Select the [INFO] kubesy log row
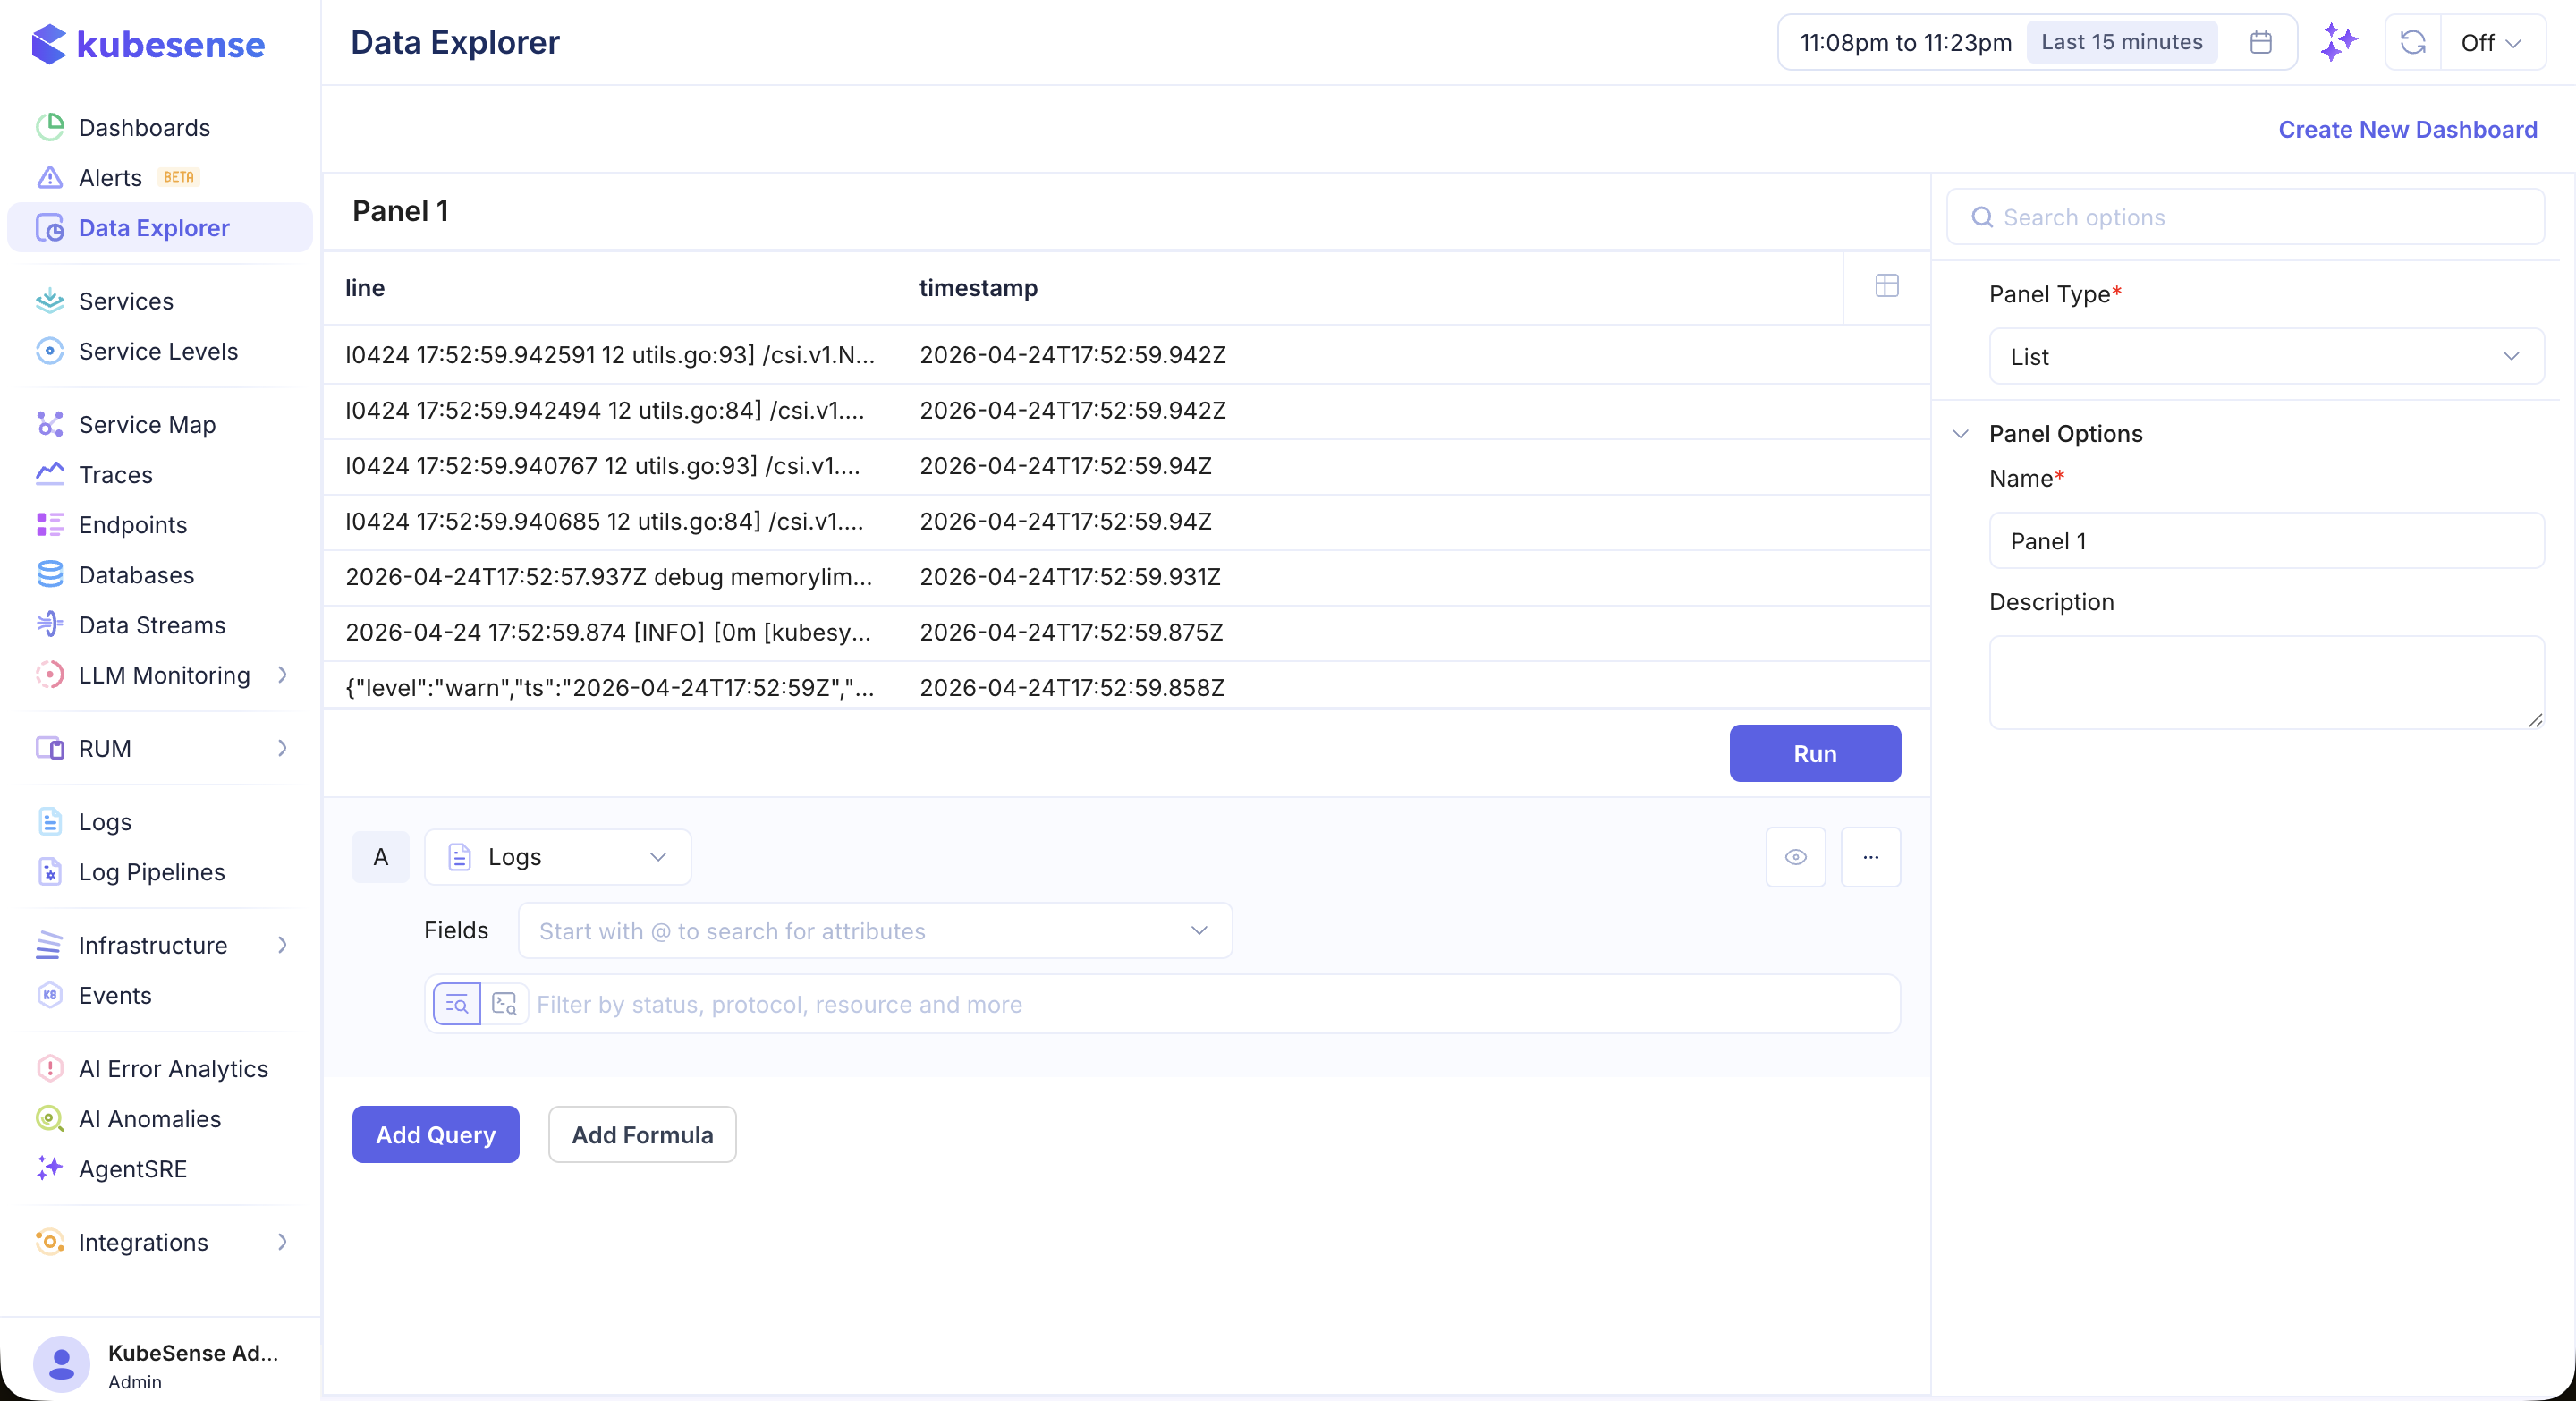 coord(1126,632)
